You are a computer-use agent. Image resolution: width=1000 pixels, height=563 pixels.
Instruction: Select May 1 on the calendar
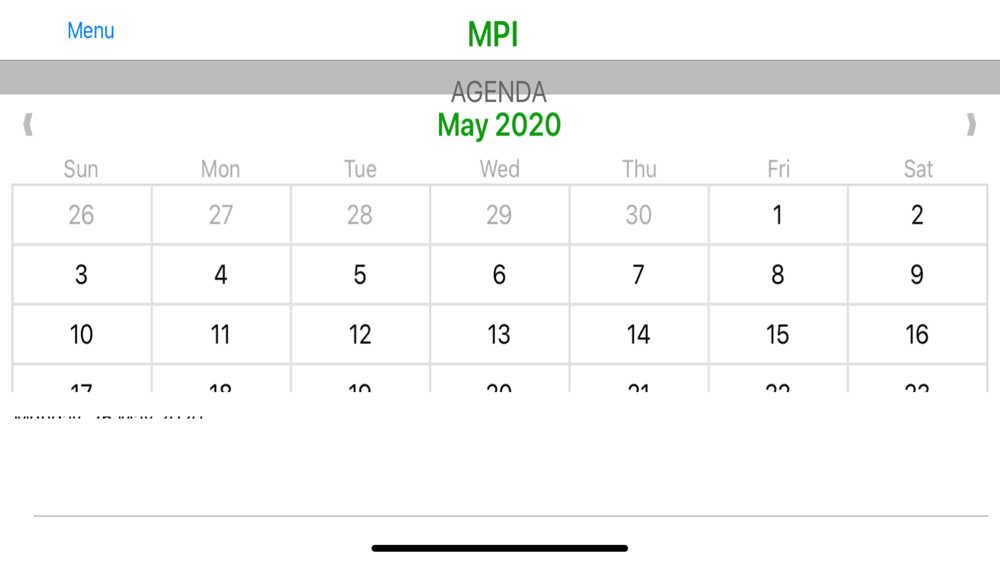coord(778,215)
